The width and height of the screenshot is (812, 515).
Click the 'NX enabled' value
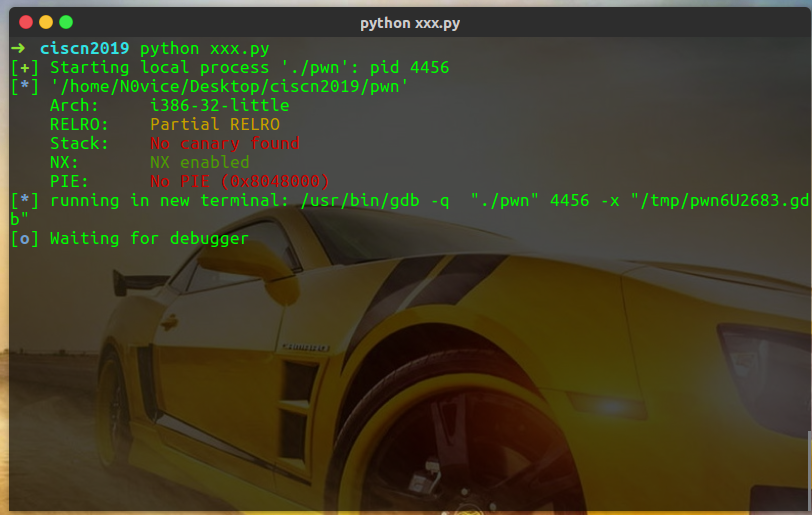pos(199,162)
